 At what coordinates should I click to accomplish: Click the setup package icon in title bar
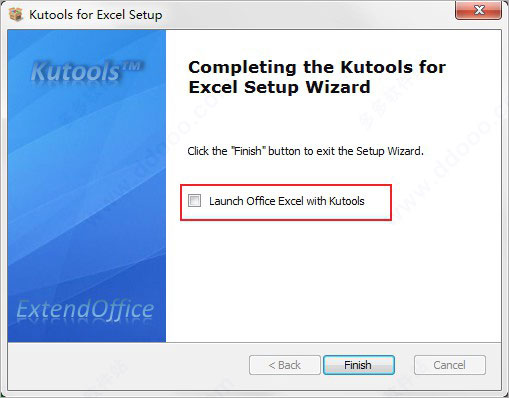click(15, 14)
